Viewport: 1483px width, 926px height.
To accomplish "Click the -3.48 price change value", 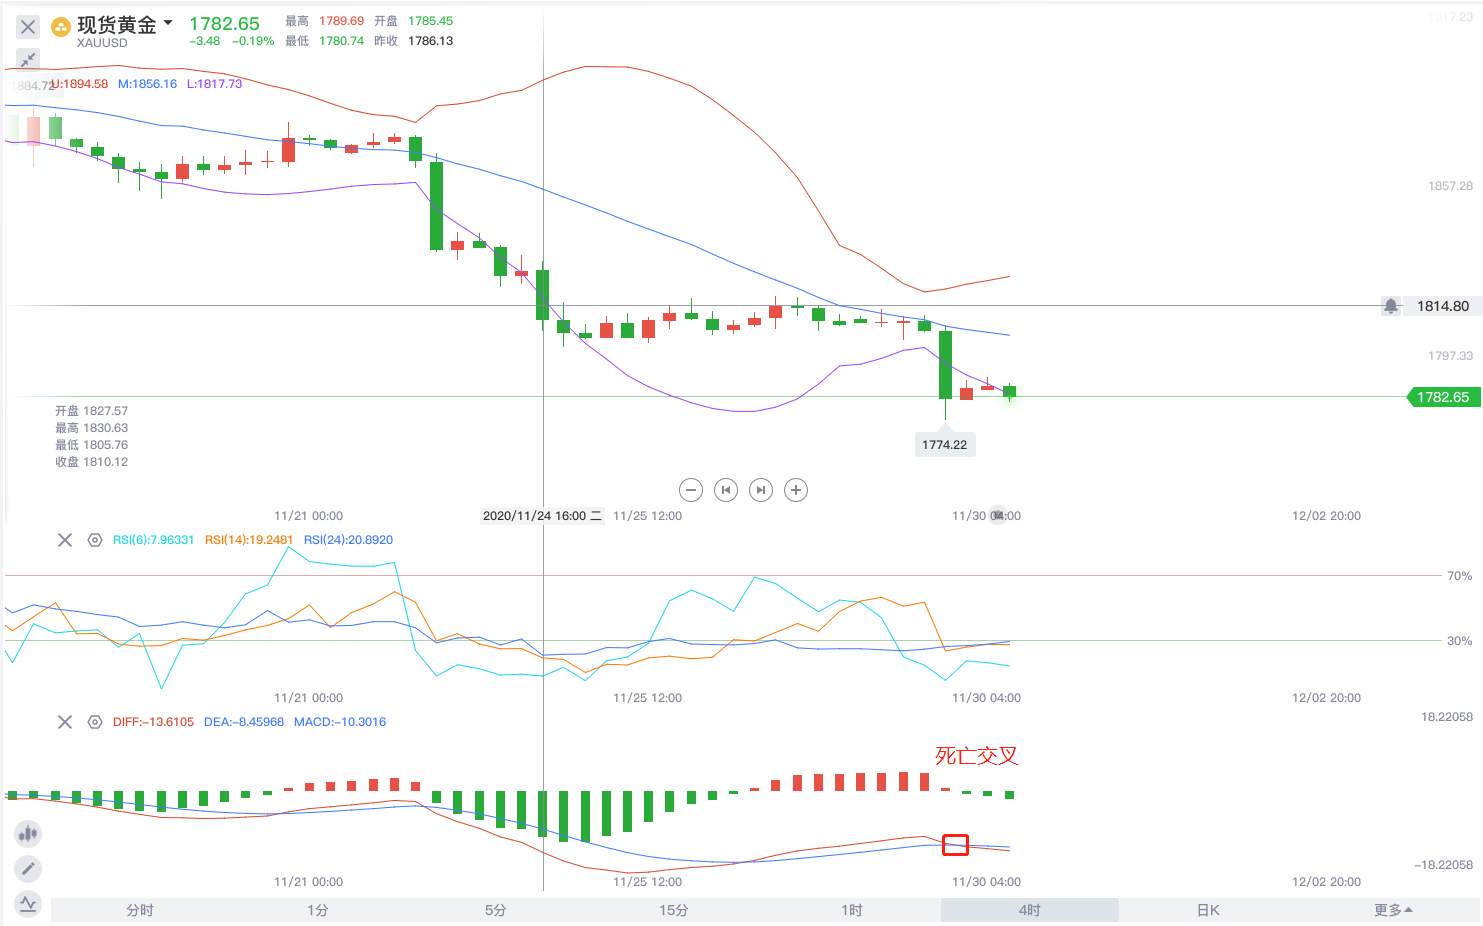I will [x=205, y=41].
